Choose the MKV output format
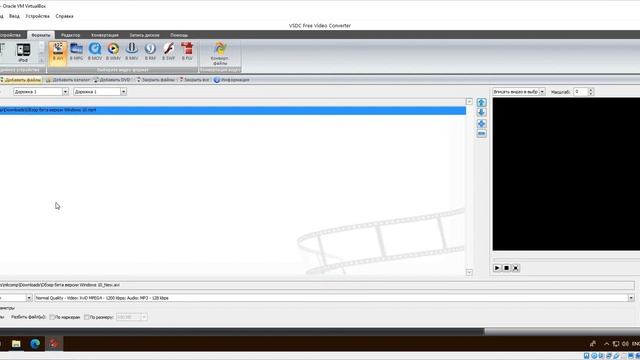 coord(131,52)
